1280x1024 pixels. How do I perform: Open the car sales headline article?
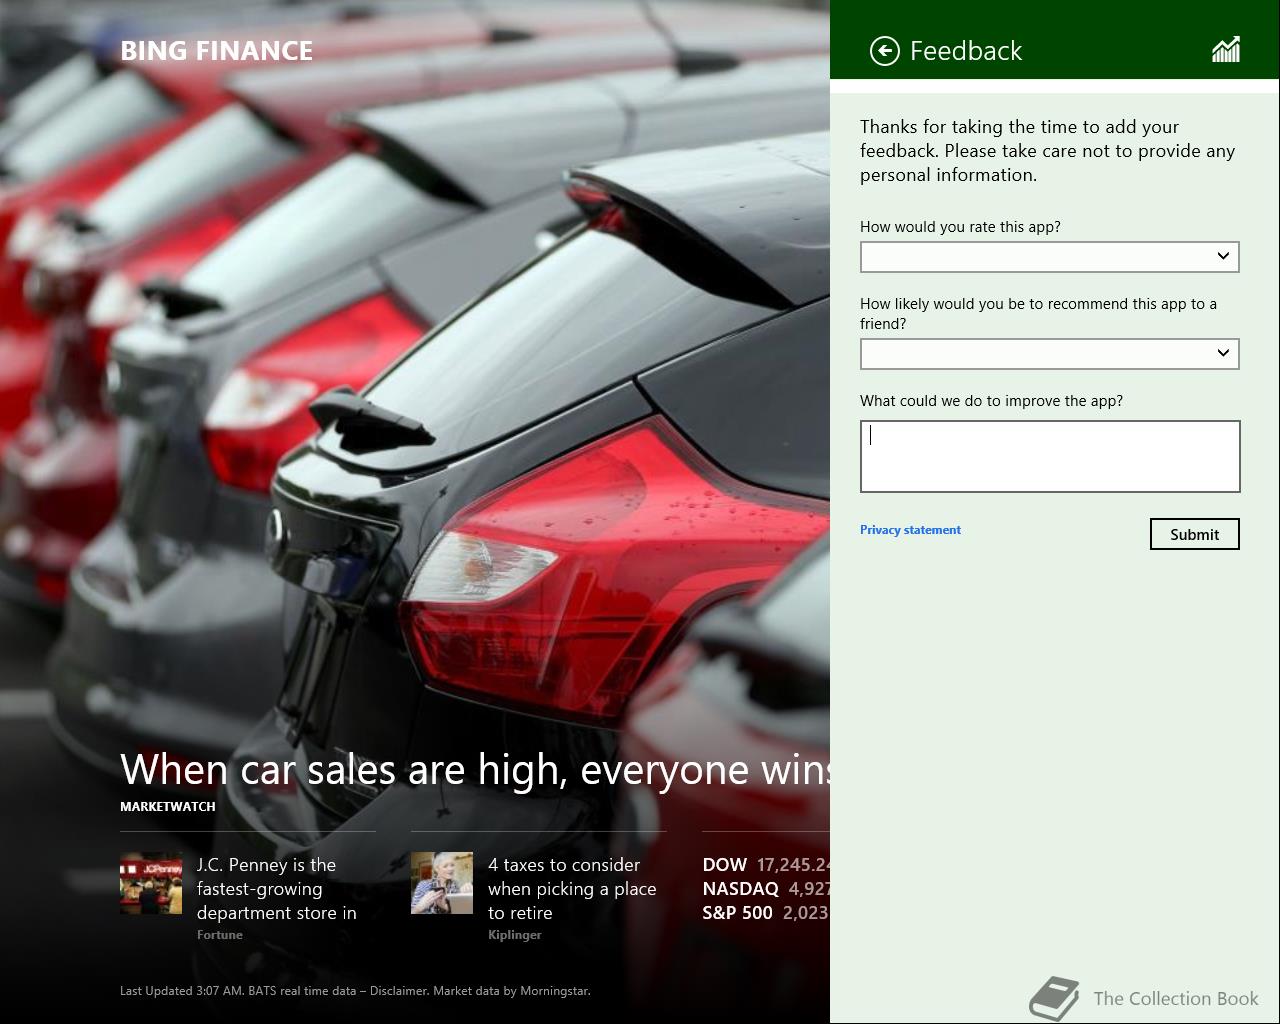click(x=475, y=769)
